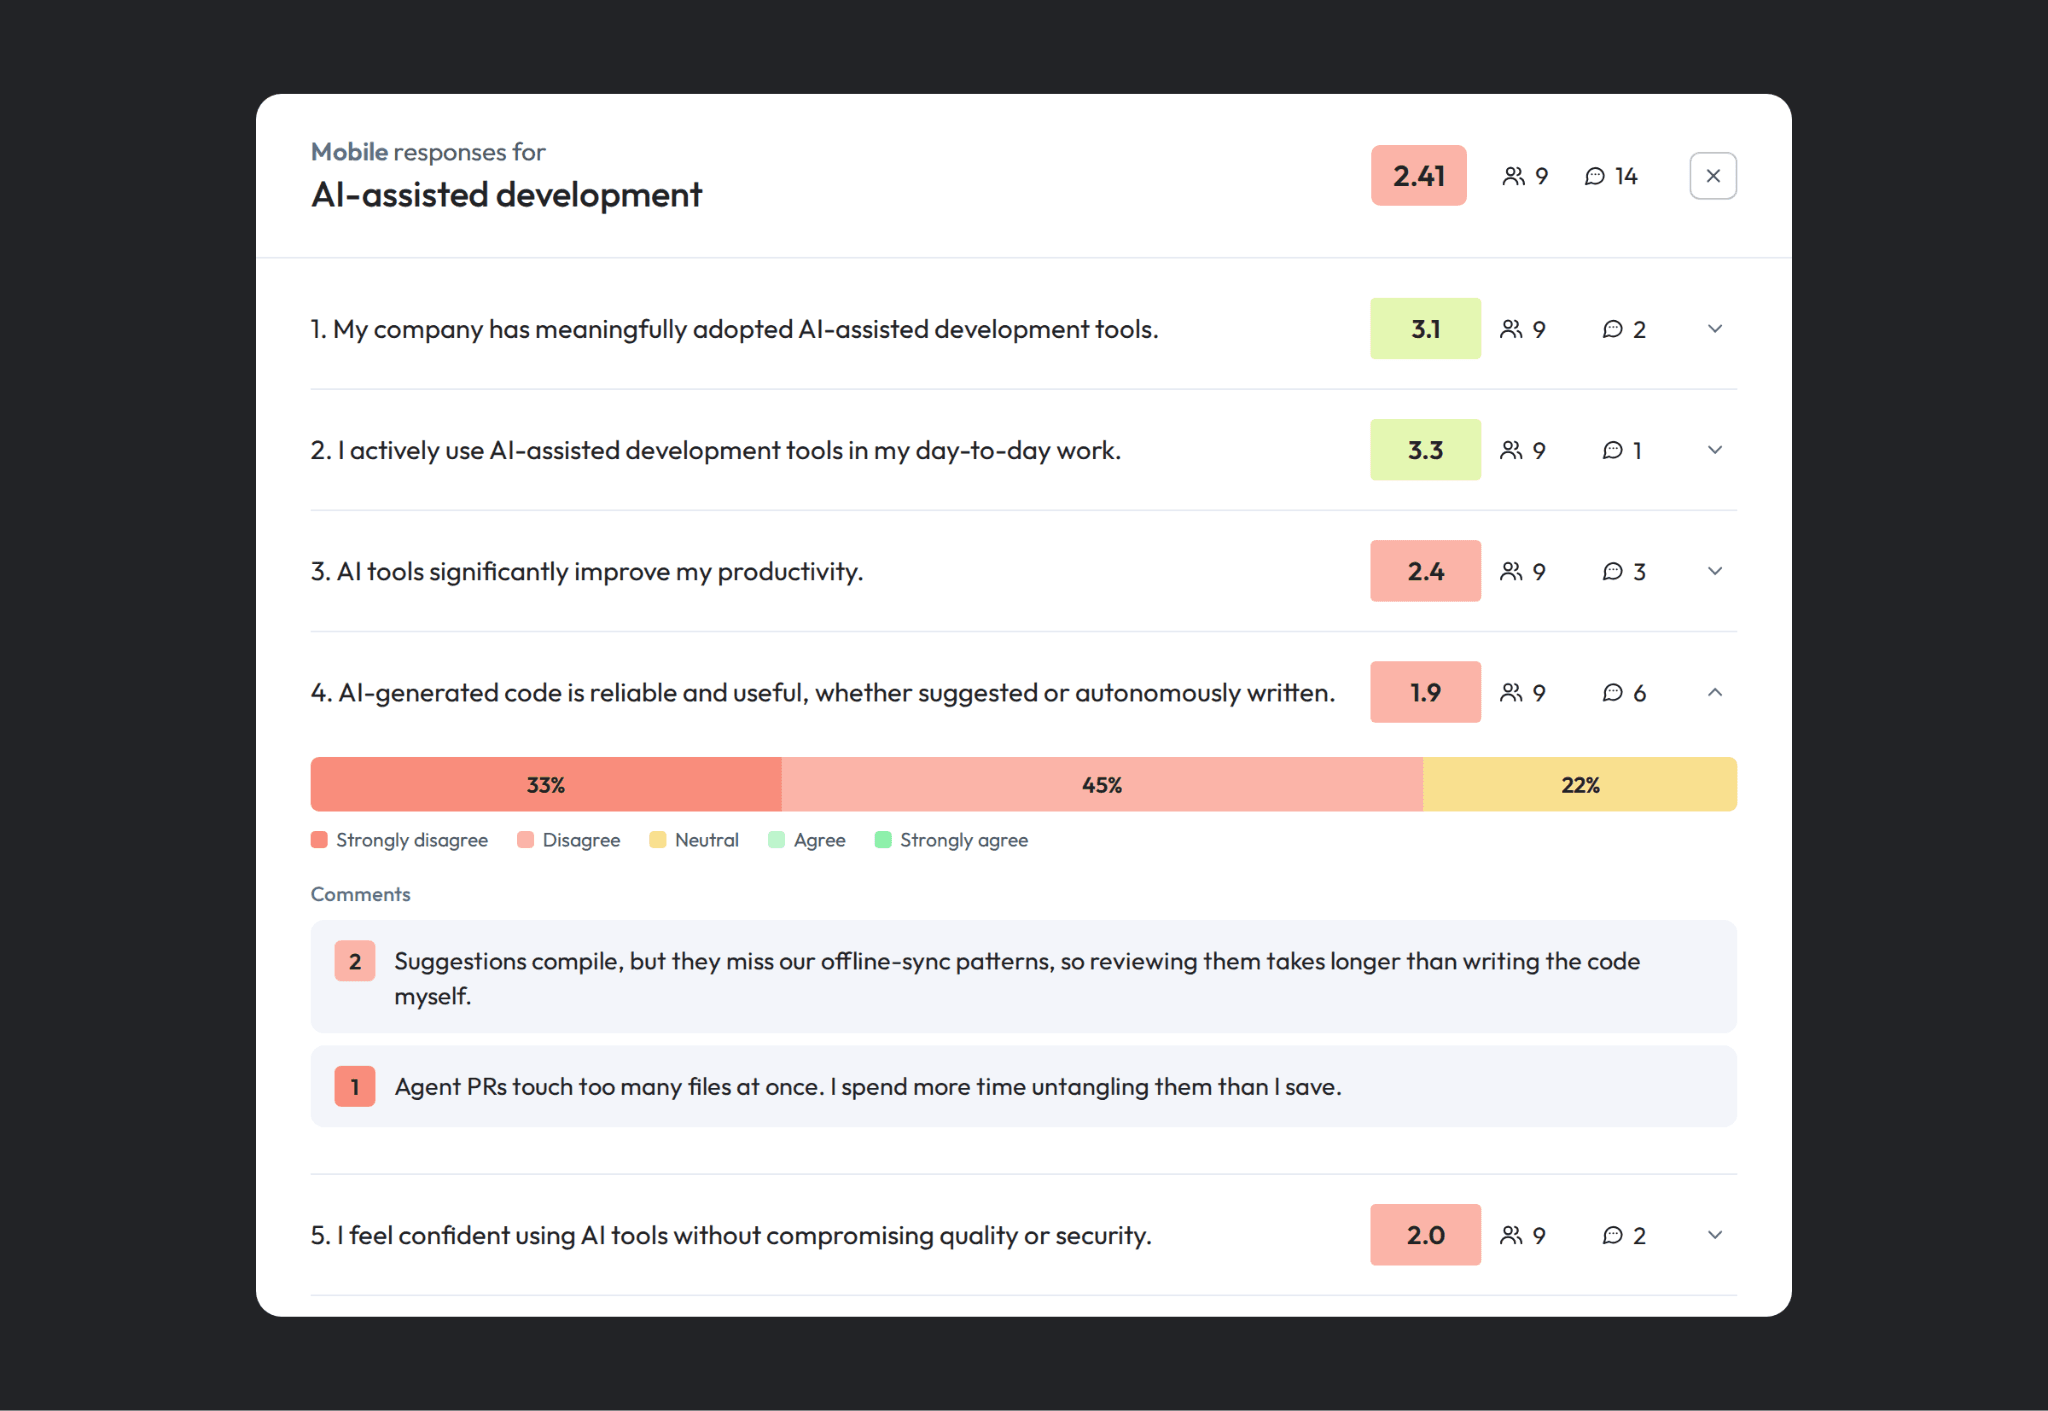The image size is (2048, 1411).
Task: Close the Mobile responses dialog
Action: point(1712,176)
